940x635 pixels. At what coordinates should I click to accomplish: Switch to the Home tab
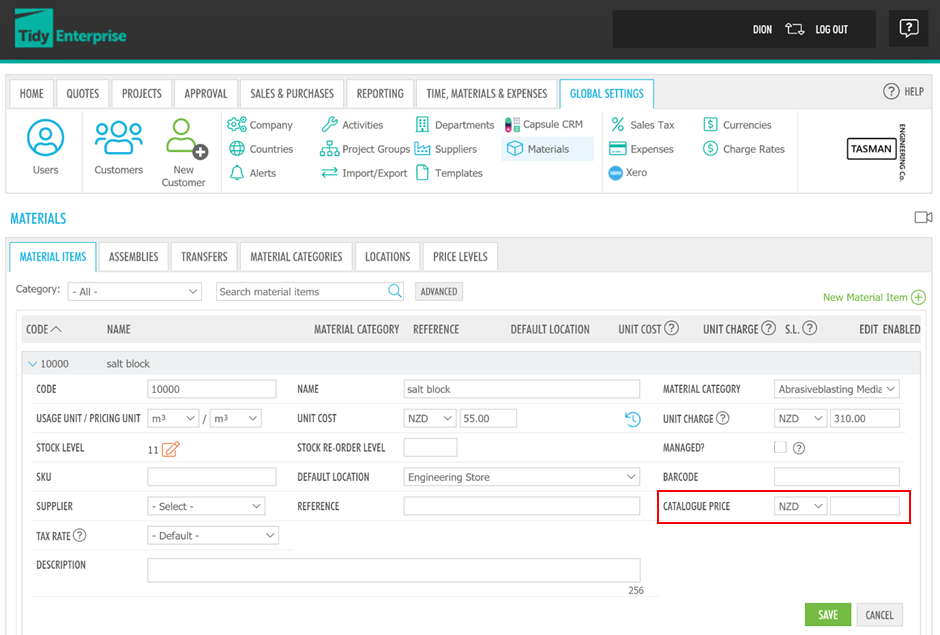[x=32, y=94]
